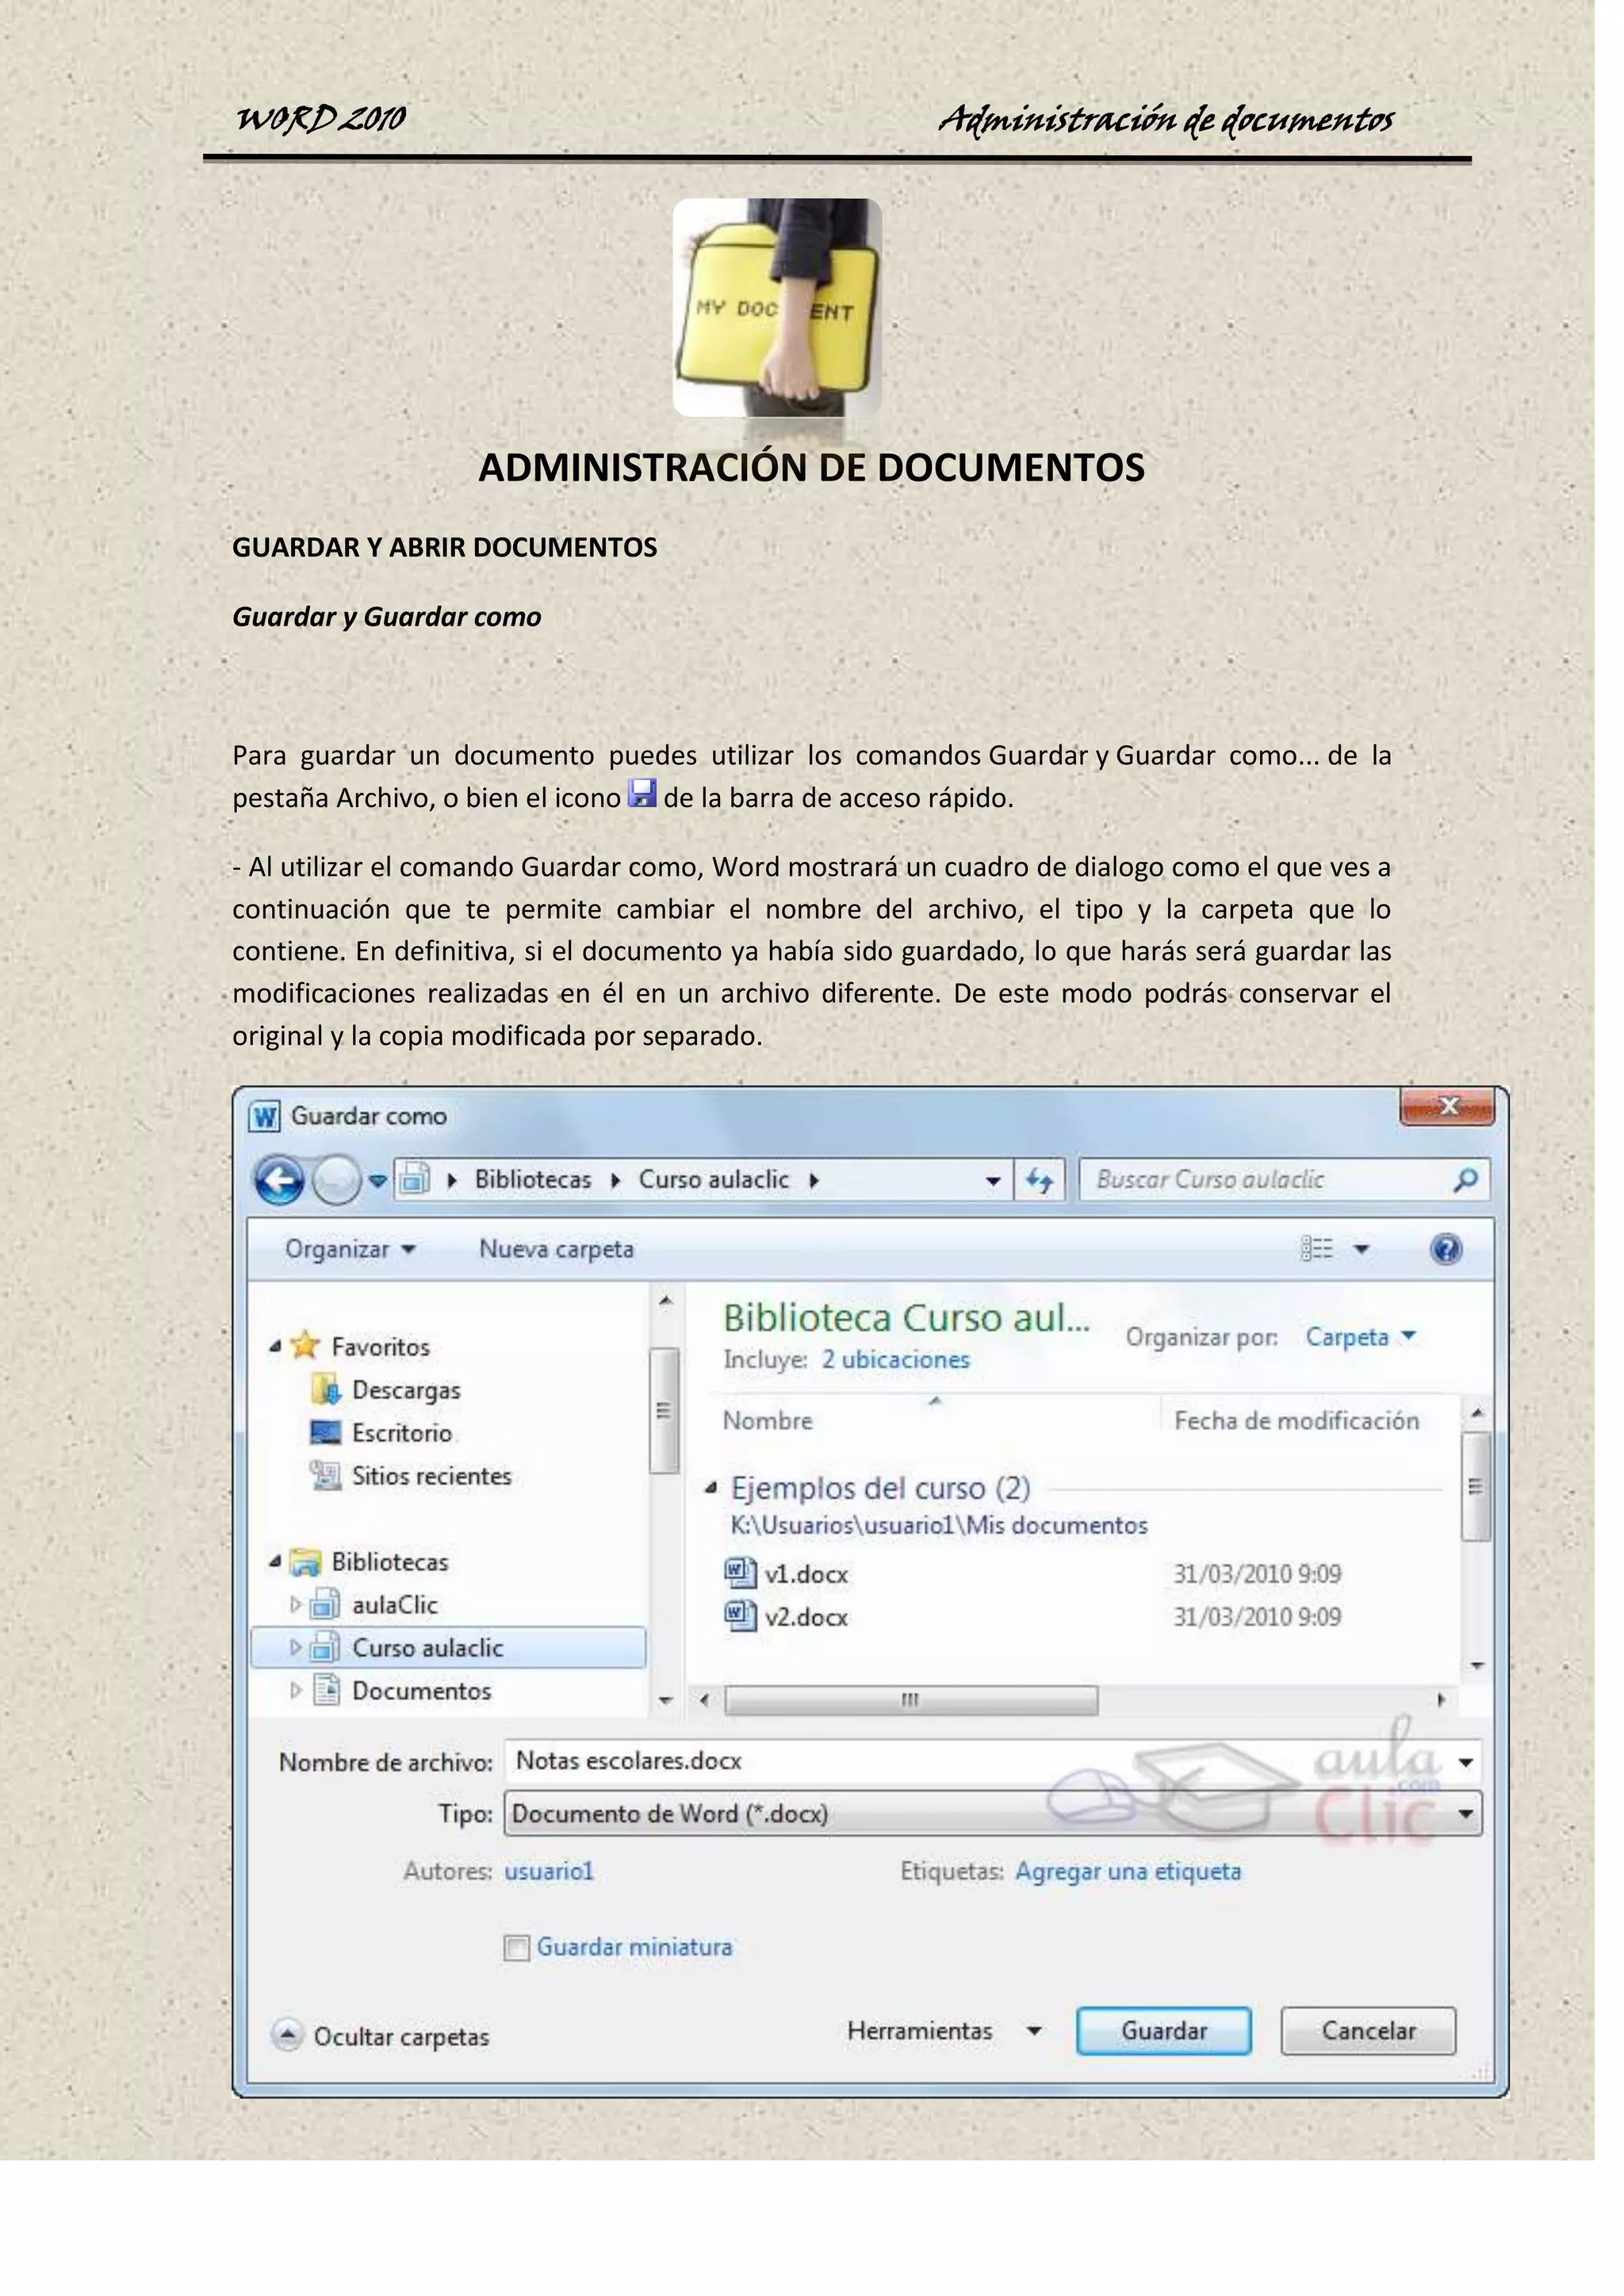Open Organizar por Carpeta dropdown
This screenshot has width=1624, height=2296.
(x=1360, y=1337)
